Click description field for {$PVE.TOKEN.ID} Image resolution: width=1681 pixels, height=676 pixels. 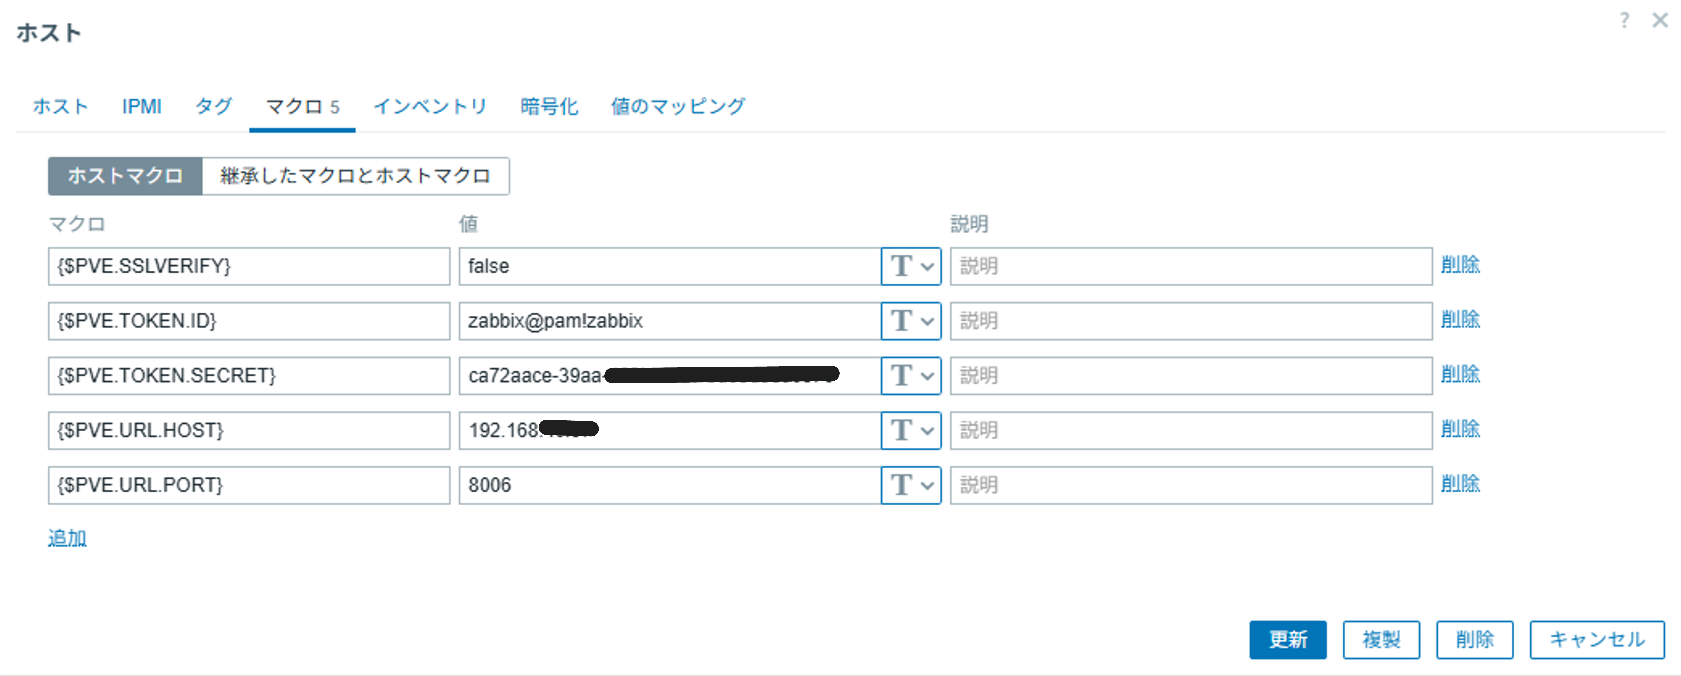tap(1190, 321)
